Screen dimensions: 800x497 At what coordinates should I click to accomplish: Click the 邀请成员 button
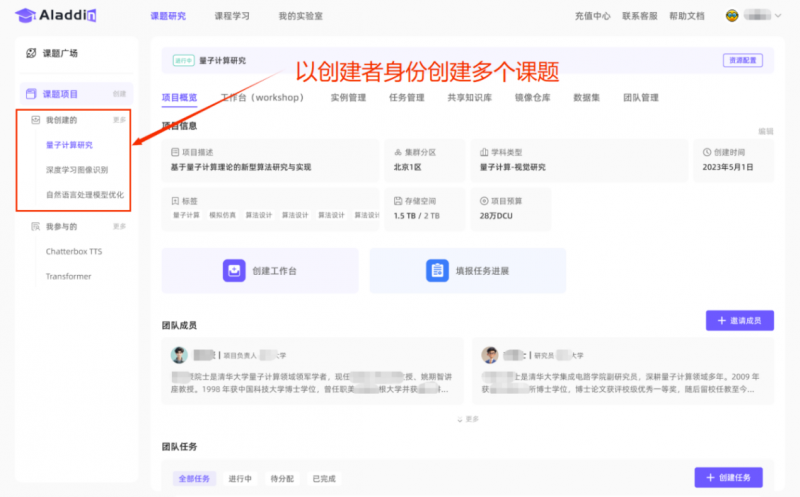tap(739, 320)
